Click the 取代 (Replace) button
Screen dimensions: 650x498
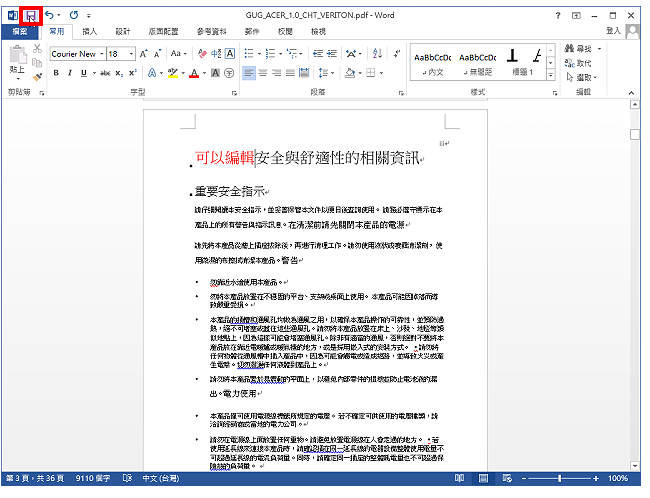(x=578, y=63)
